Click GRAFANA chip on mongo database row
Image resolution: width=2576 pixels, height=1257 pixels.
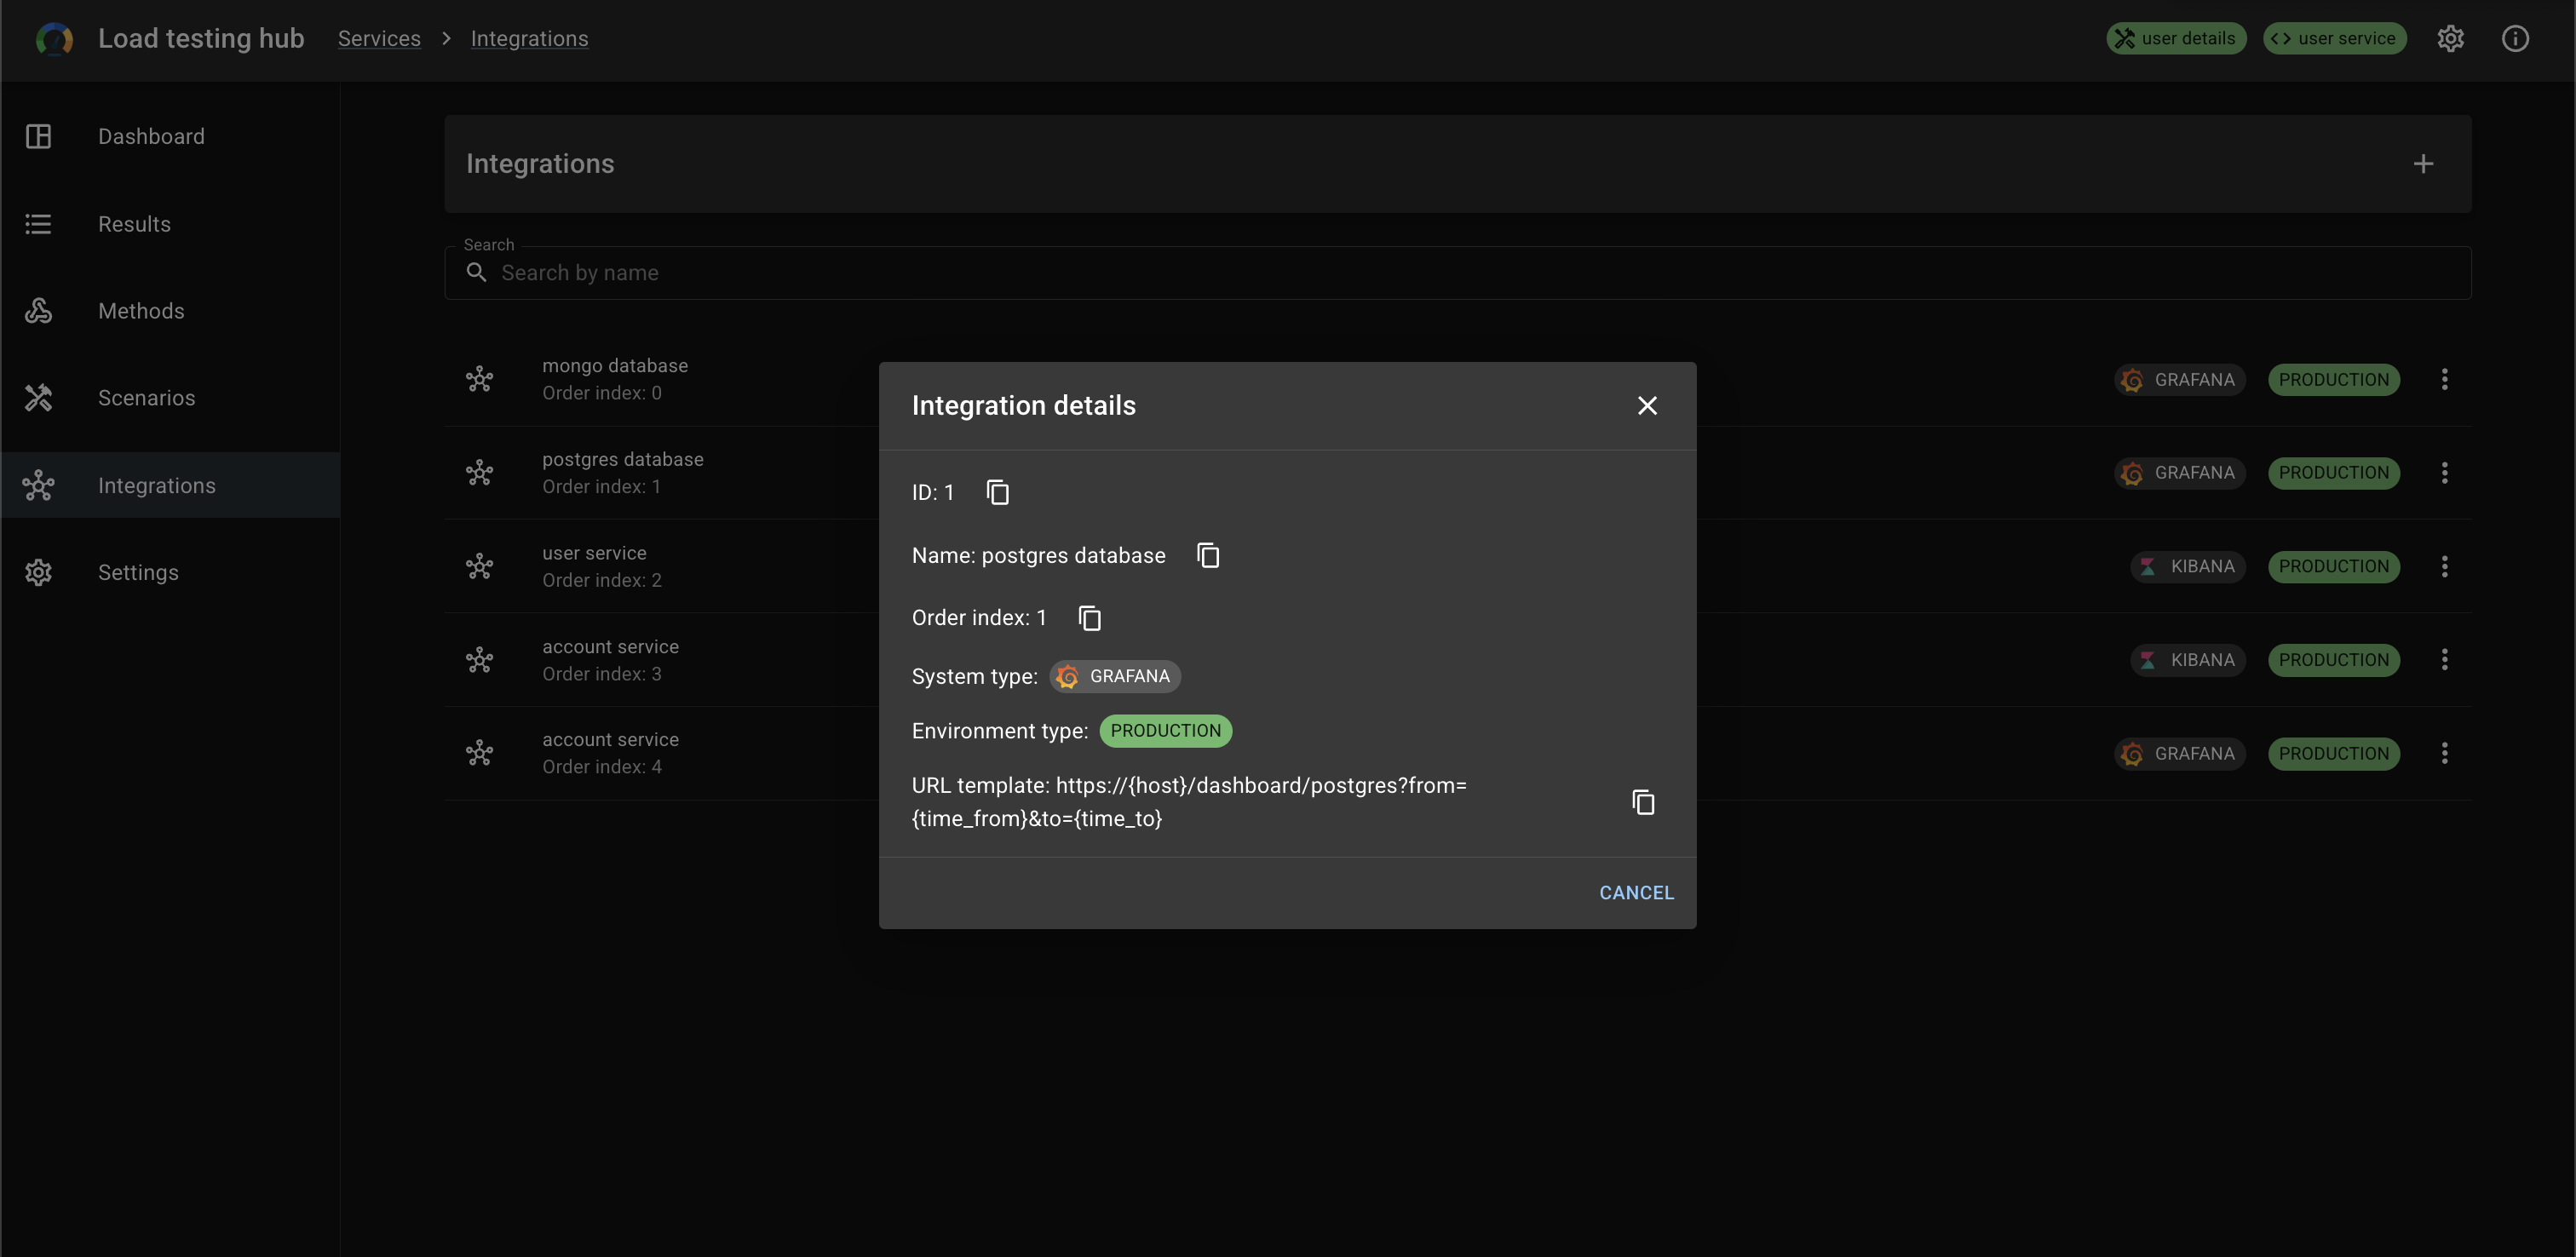click(x=2180, y=379)
